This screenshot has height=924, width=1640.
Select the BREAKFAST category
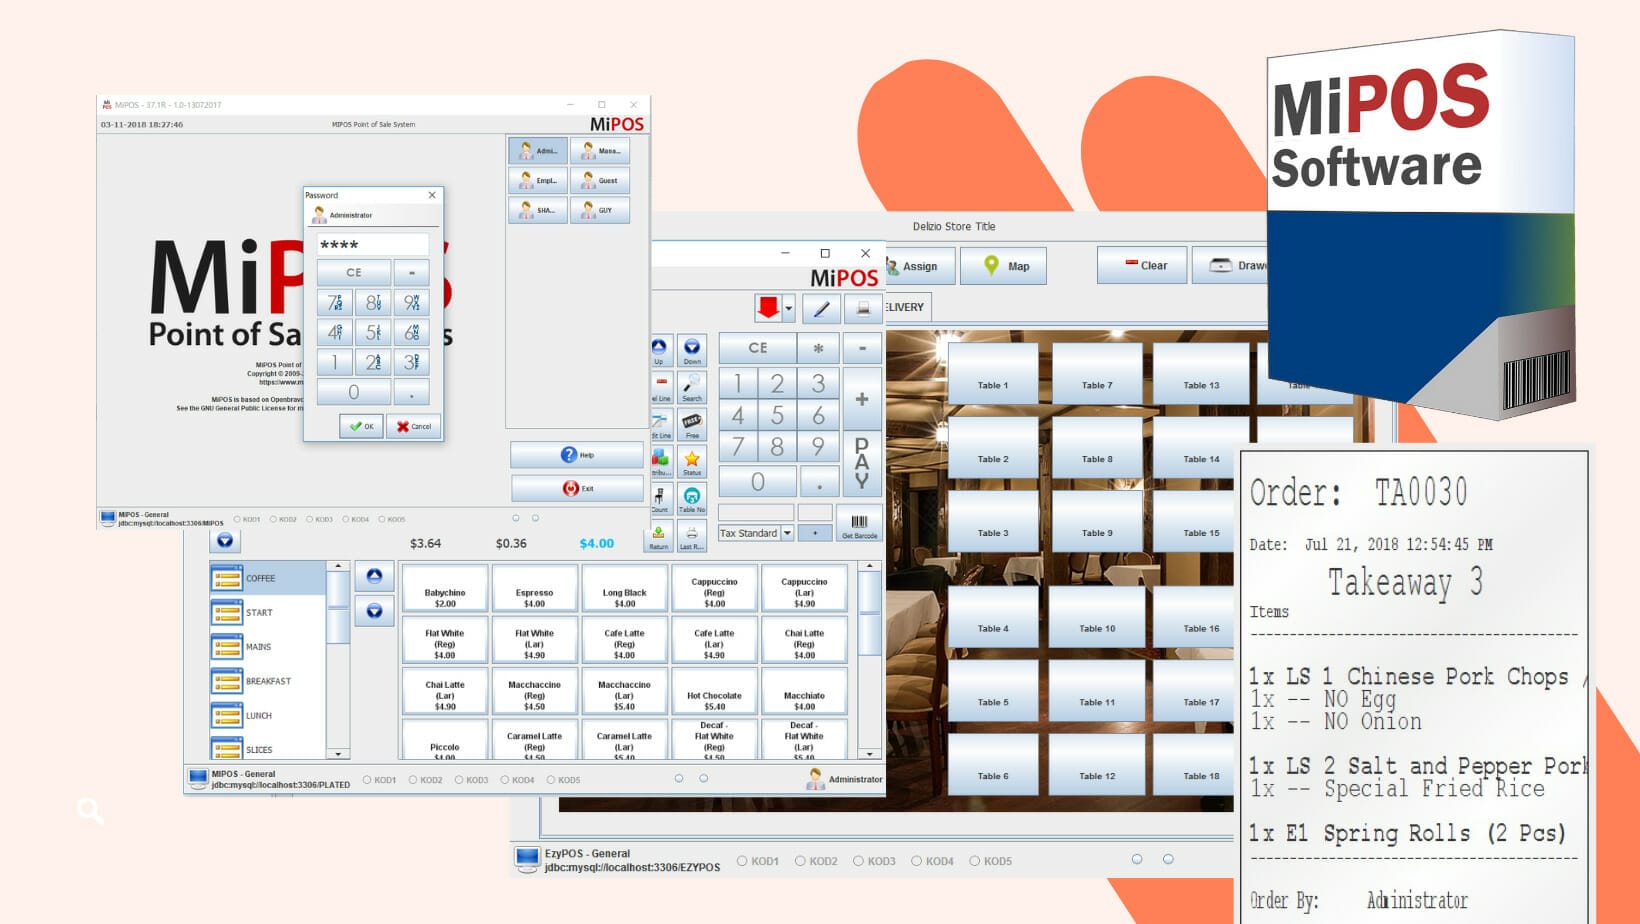tap(267, 681)
